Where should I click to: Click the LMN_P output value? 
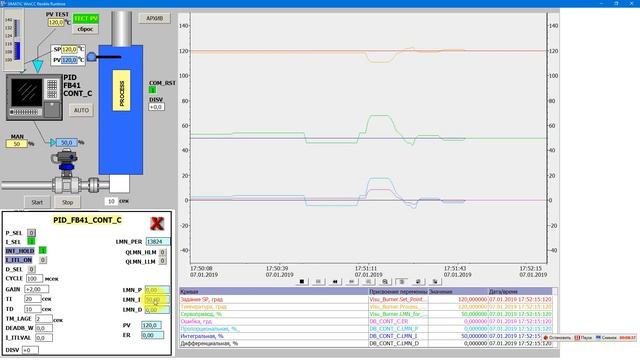pos(157,290)
